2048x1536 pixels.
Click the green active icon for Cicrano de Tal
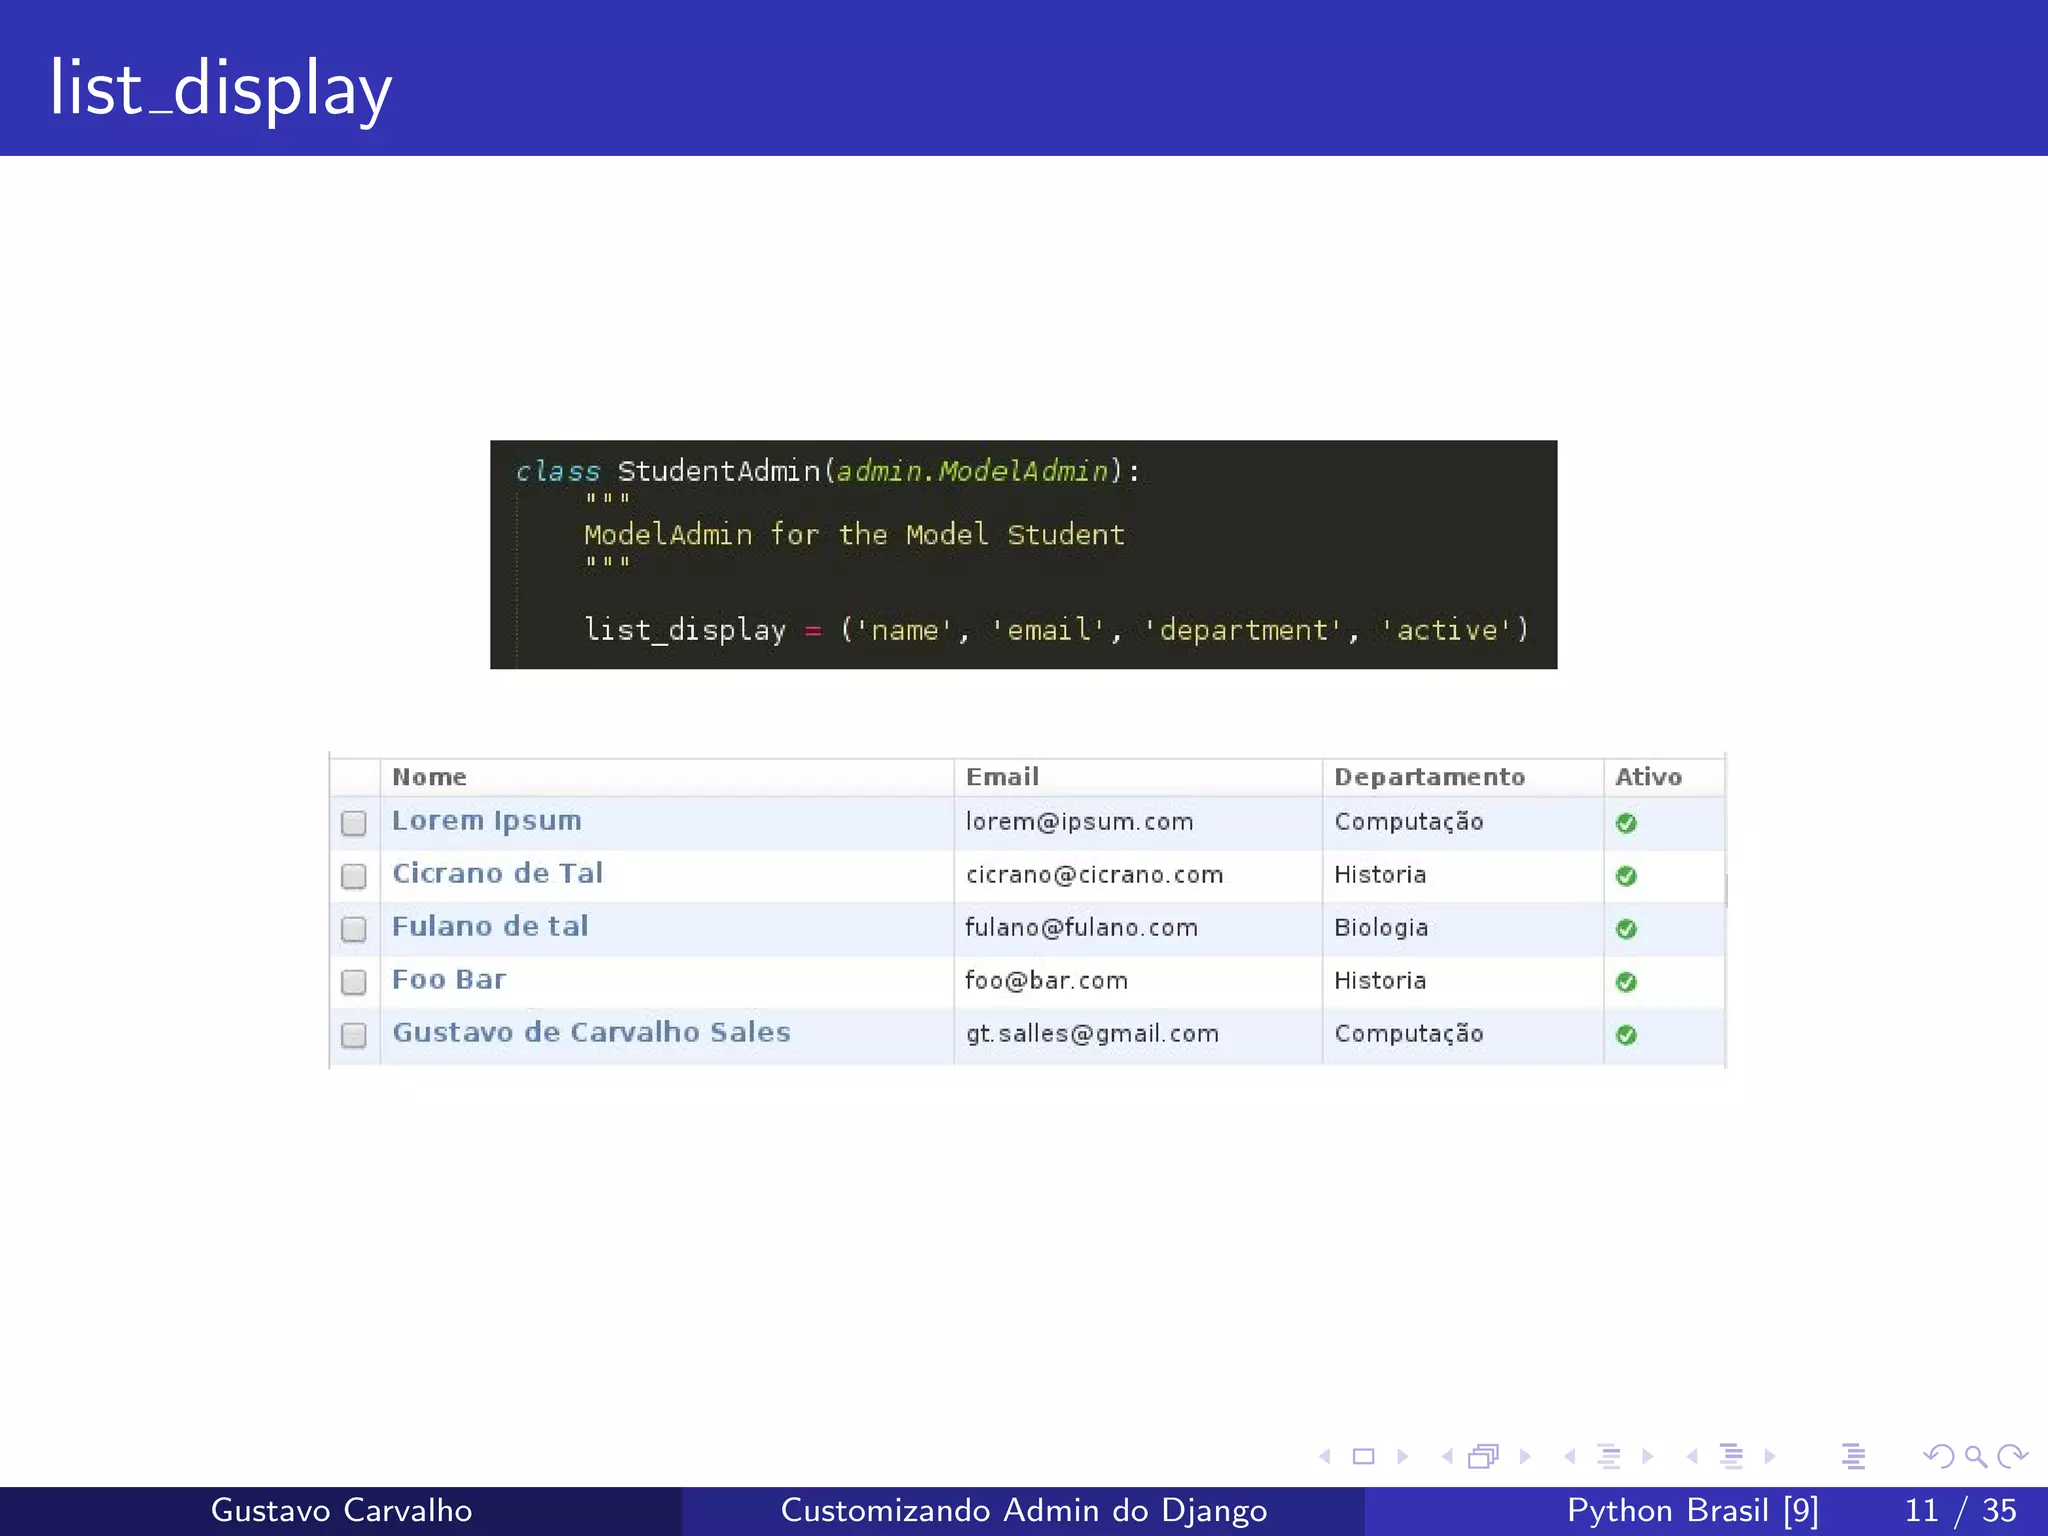(1626, 876)
